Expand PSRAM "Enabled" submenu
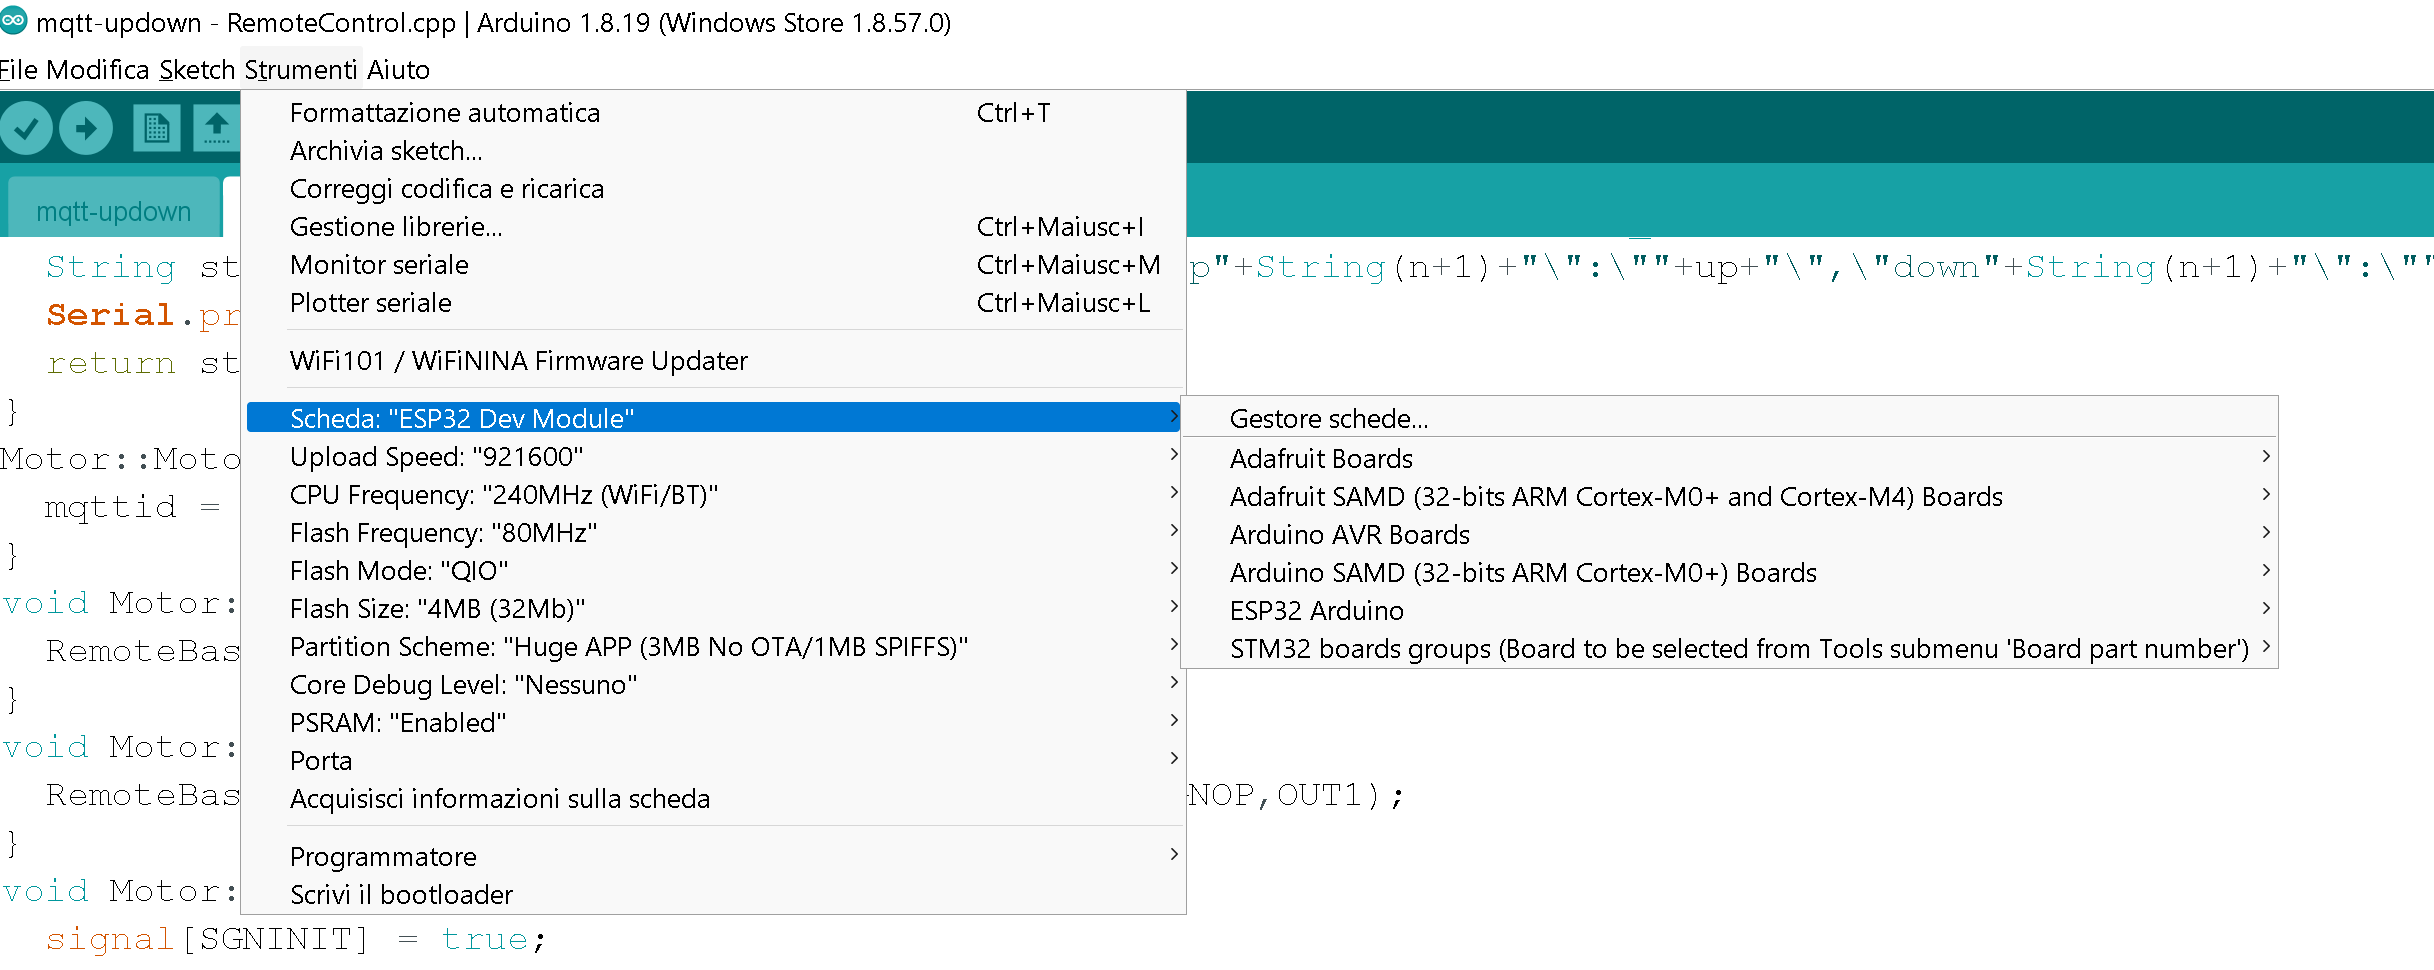This screenshot has width=2434, height=970. pyautogui.click(x=713, y=723)
